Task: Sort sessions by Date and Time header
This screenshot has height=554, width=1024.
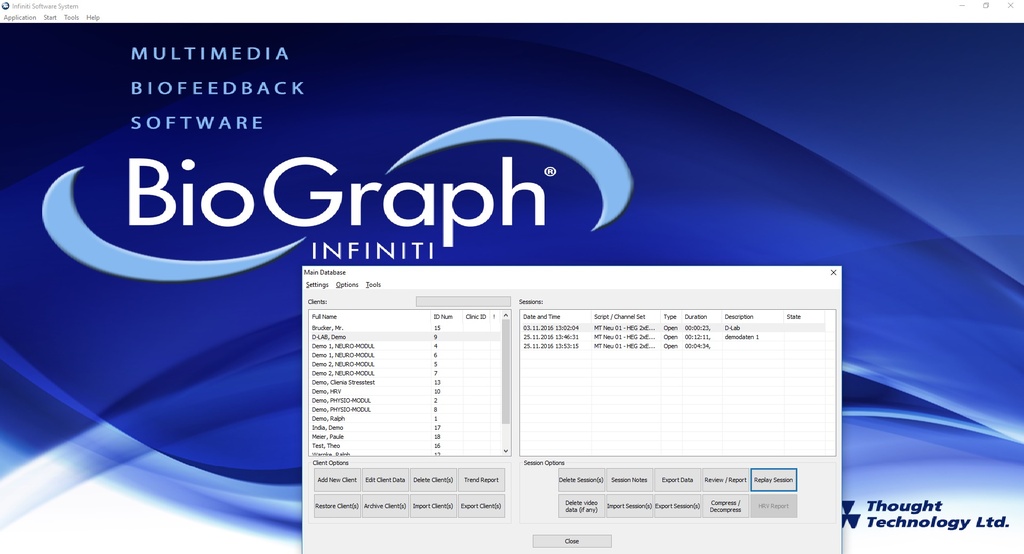Action: (556, 317)
